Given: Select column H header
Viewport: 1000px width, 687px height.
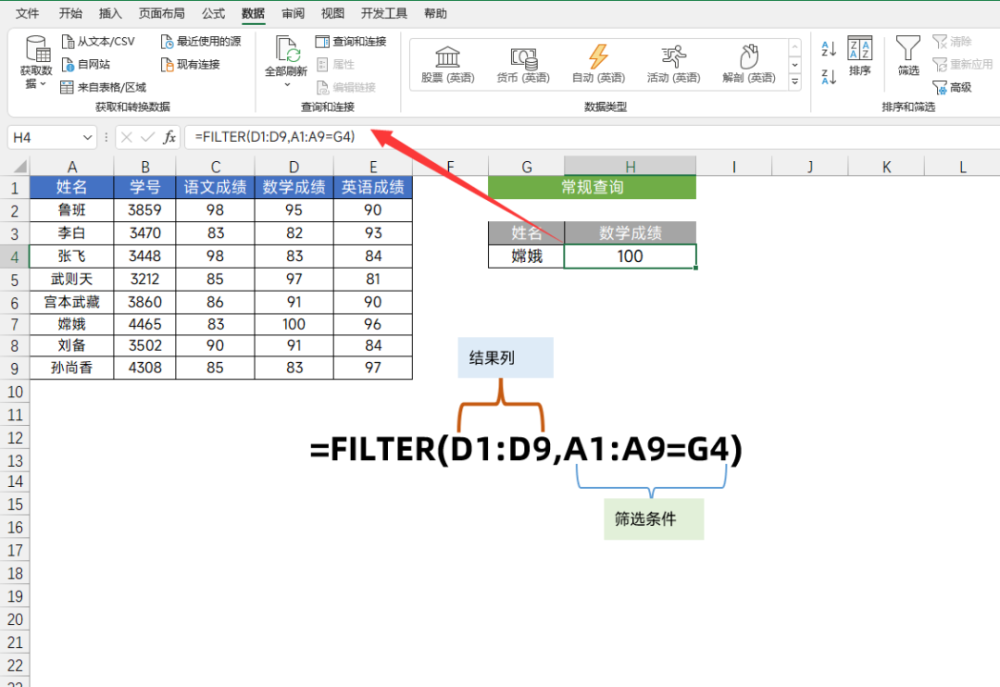Looking at the screenshot, I should (x=630, y=167).
